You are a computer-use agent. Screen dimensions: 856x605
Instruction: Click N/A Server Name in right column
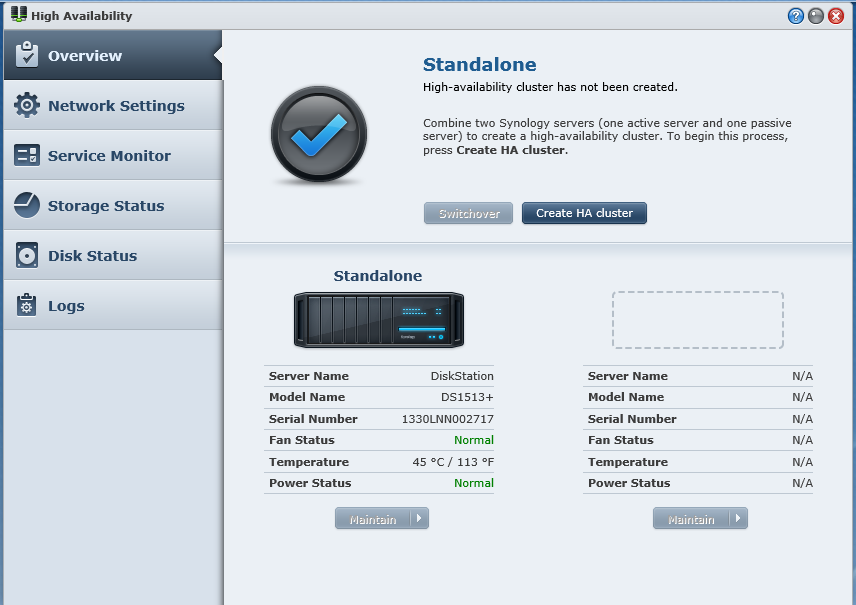click(x=802, y=376)
